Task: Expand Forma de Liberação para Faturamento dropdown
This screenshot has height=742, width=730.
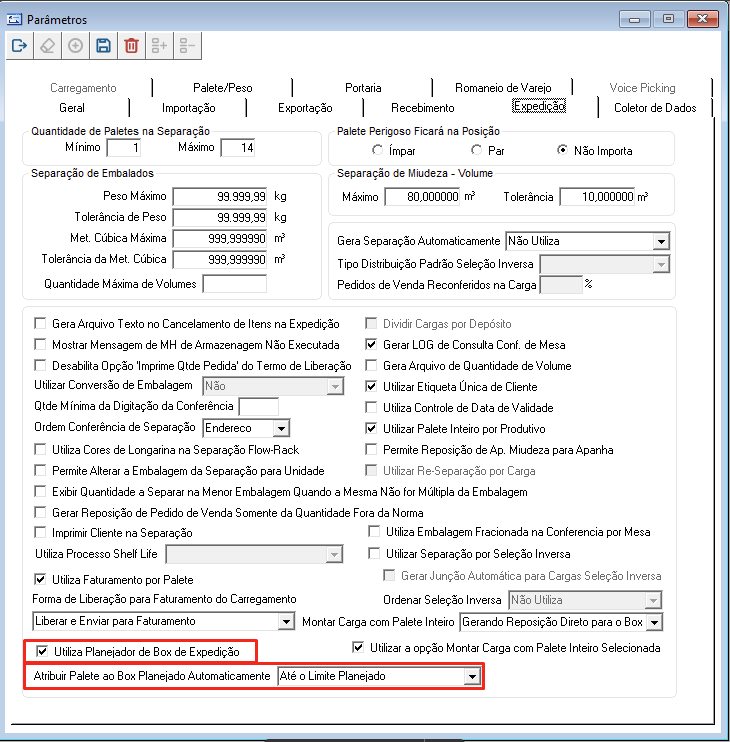Action: tap(286, 622)
